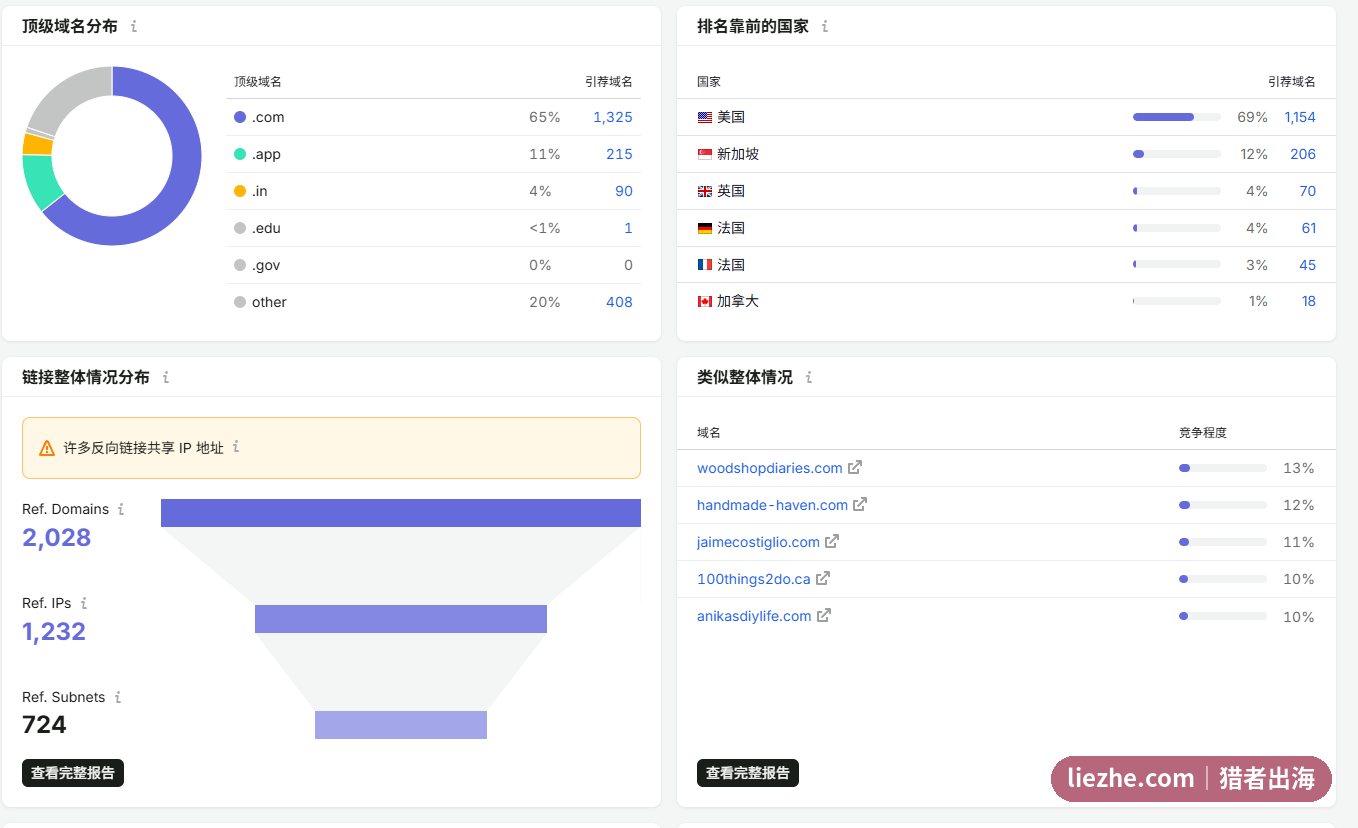The width and height of the screenshot is (1358, 828).
Task: Click info icon beside 顶级域名分布 heading
Action: coord(134,27)
